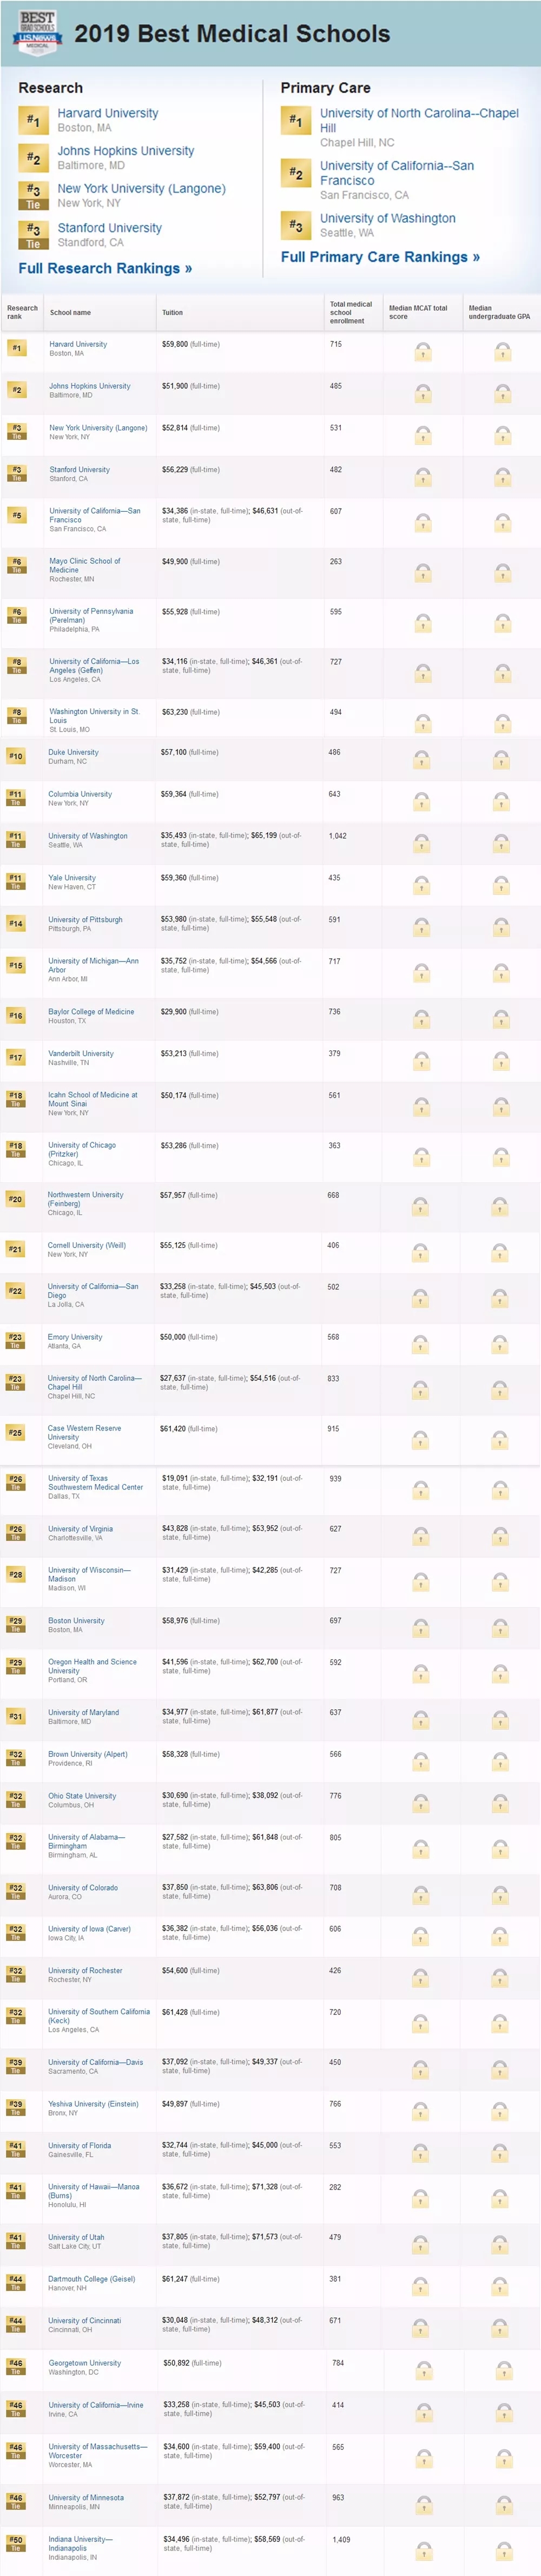Click the #1 rank badge beside UNC Chapel Hill in Primary Care
The image size is (541, 2576).
tap(295, 121)
